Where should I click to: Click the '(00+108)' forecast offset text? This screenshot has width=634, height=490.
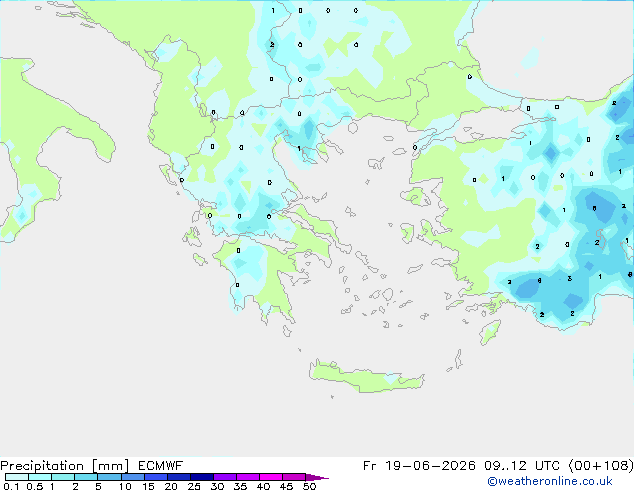(601, 466)
